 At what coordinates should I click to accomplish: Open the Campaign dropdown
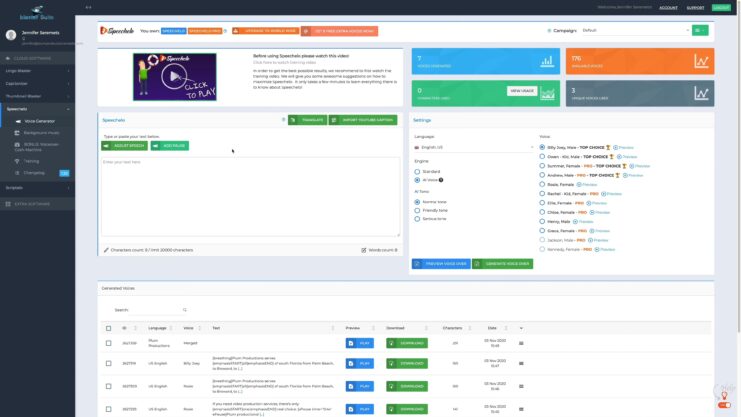pos(636,30)
